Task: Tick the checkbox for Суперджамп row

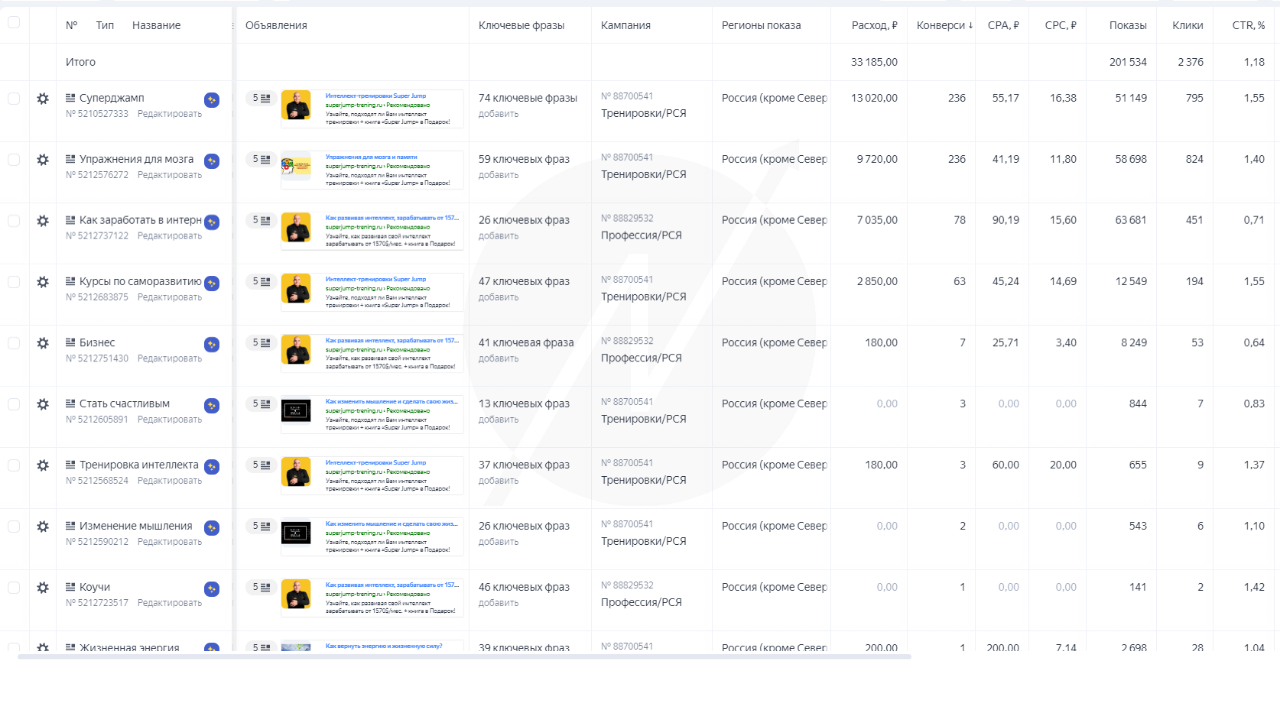Action: 14,99
